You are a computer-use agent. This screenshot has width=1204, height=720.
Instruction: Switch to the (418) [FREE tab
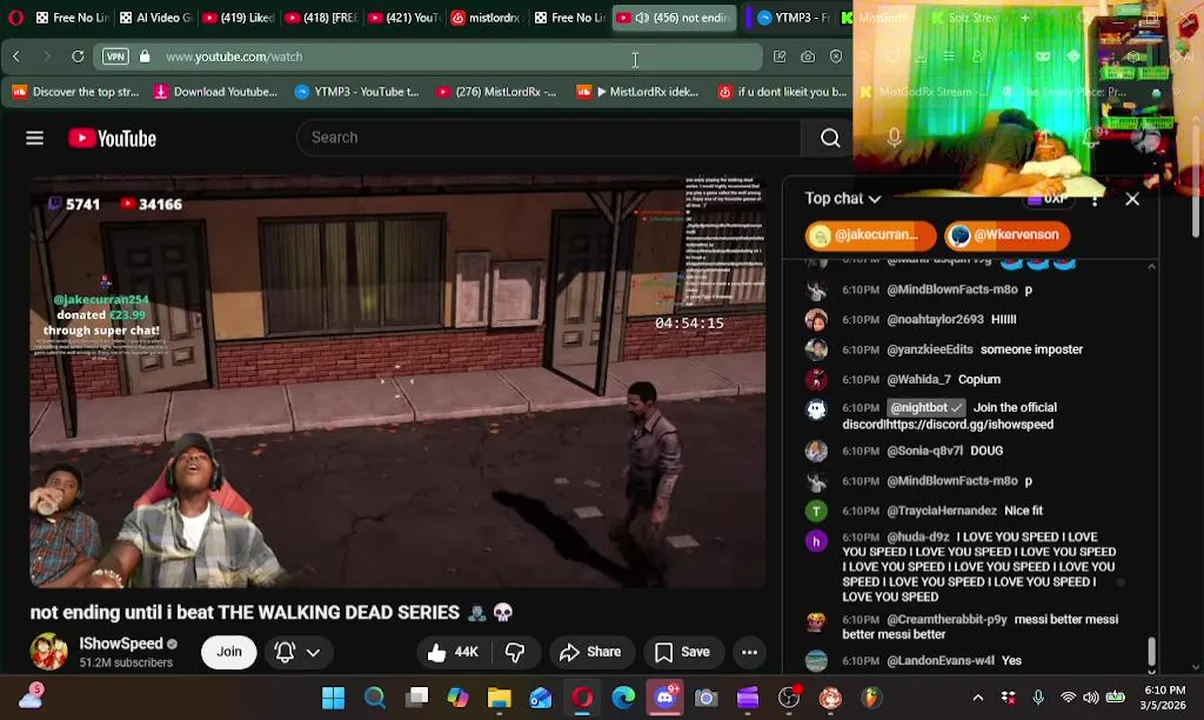(x=321, y=18)
